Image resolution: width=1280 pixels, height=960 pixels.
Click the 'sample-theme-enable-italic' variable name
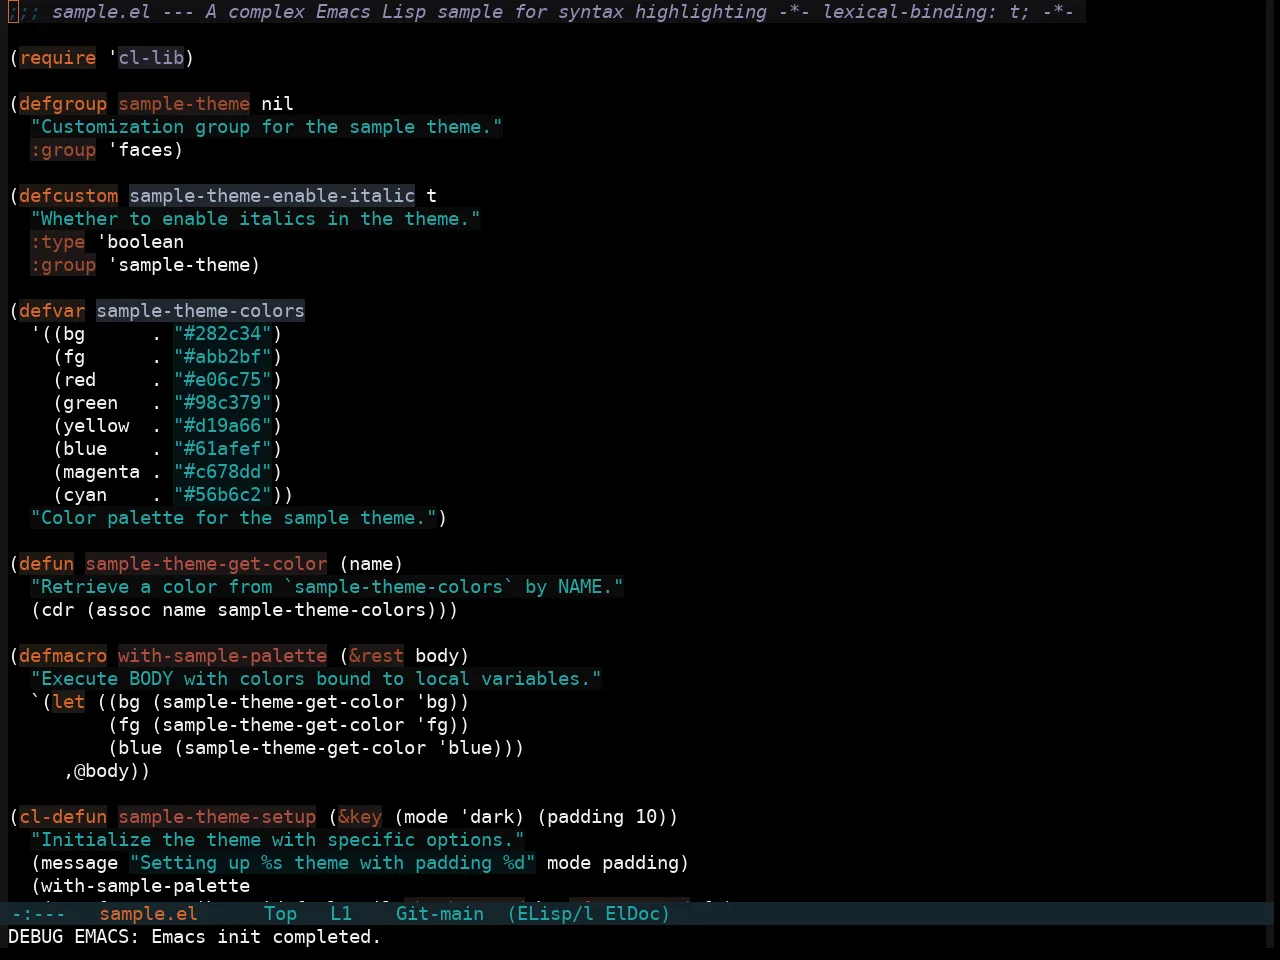[x=272, y=196]
